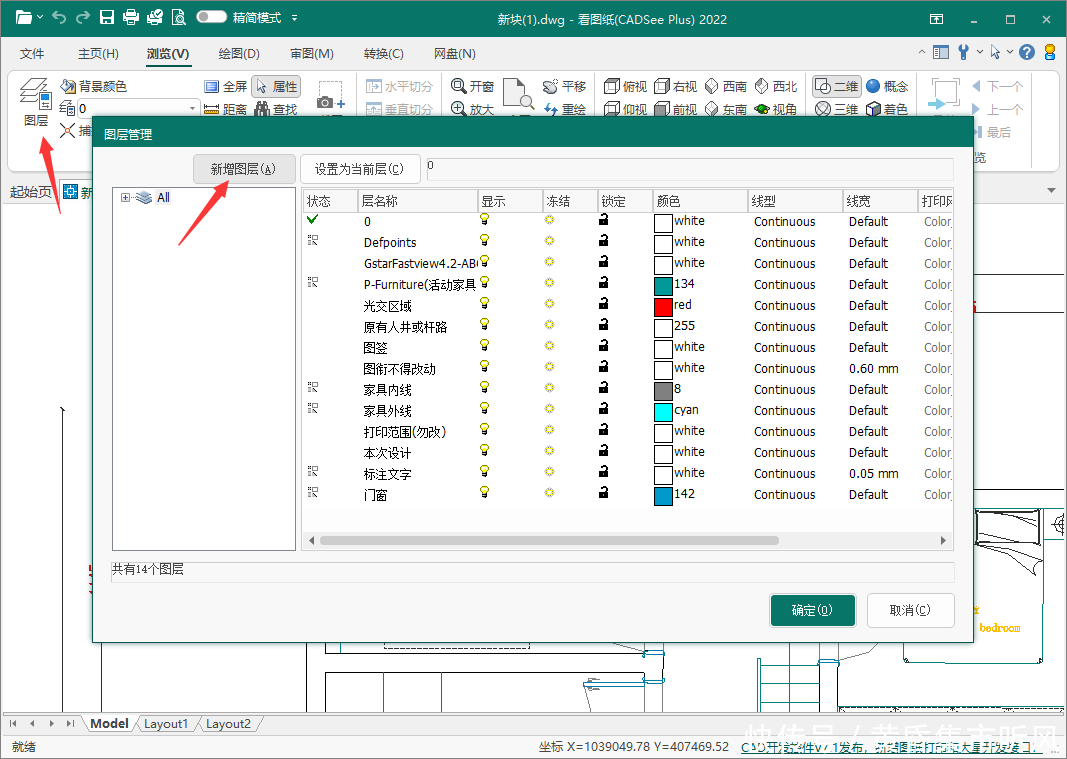Click the 新增图层(A) button
The height and width of the screenshot is (759, 1067).
pyautogui.click(x=243, y=169)
